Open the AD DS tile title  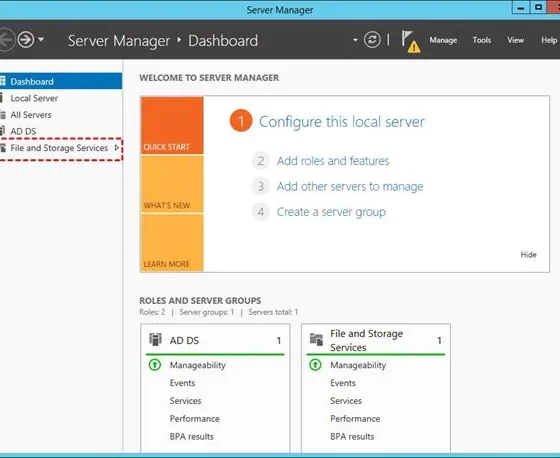(184, 340)
